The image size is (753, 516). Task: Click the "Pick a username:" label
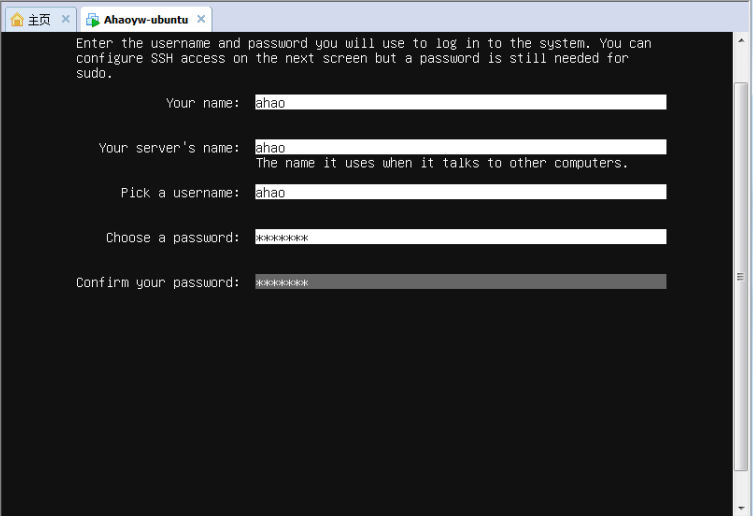coord(180,193)
